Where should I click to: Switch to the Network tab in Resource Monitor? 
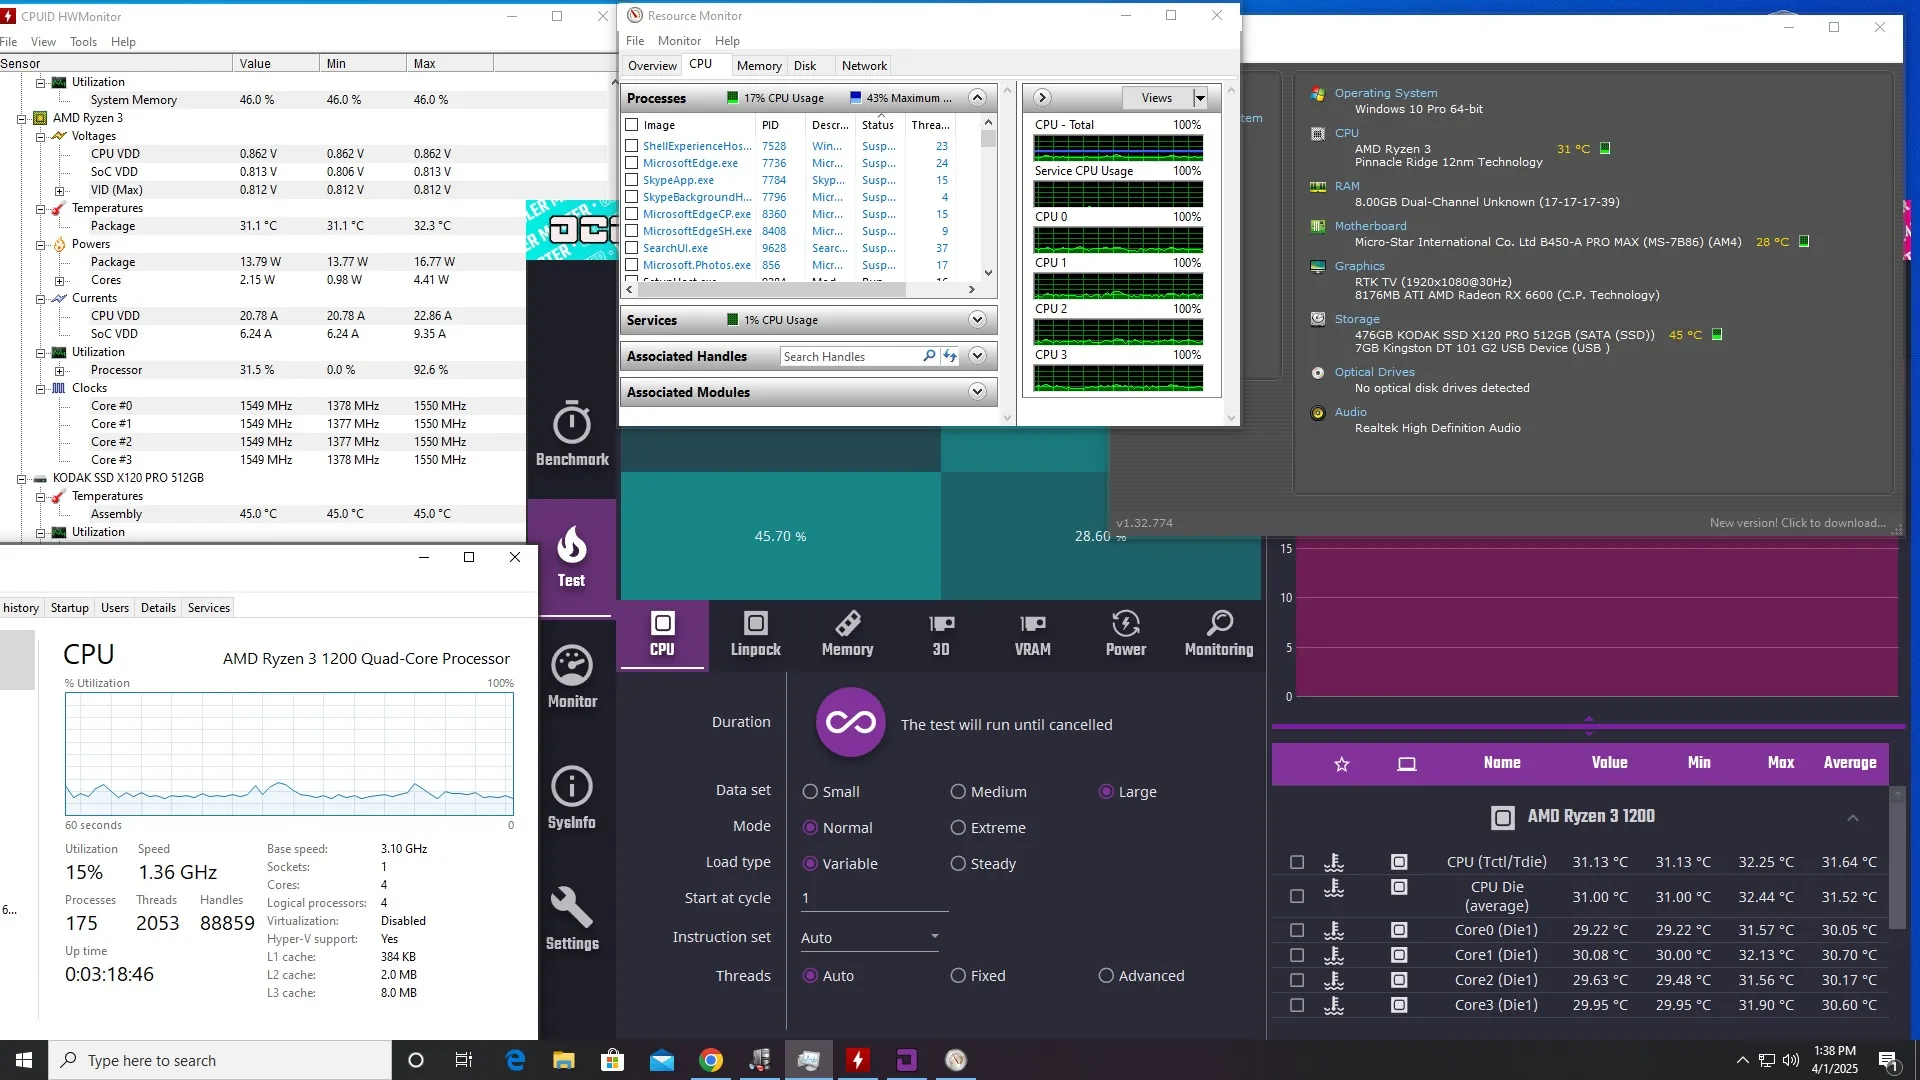point(864,66)
